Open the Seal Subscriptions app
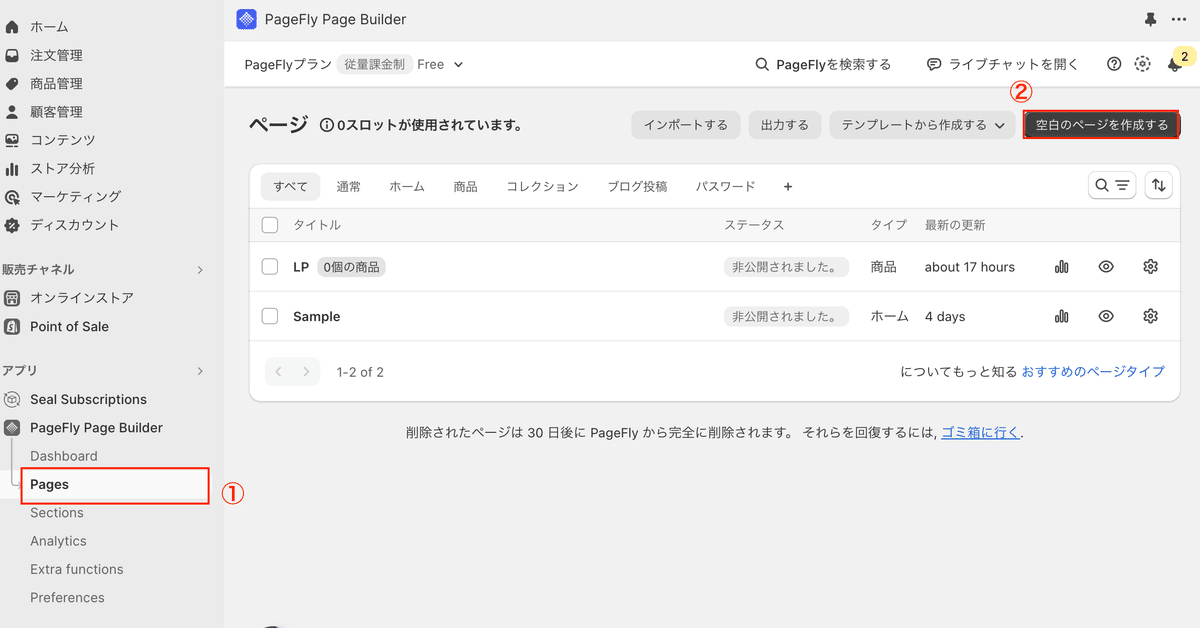The width and height of the screenshot is (1200, 628). [x=88, y=399]
